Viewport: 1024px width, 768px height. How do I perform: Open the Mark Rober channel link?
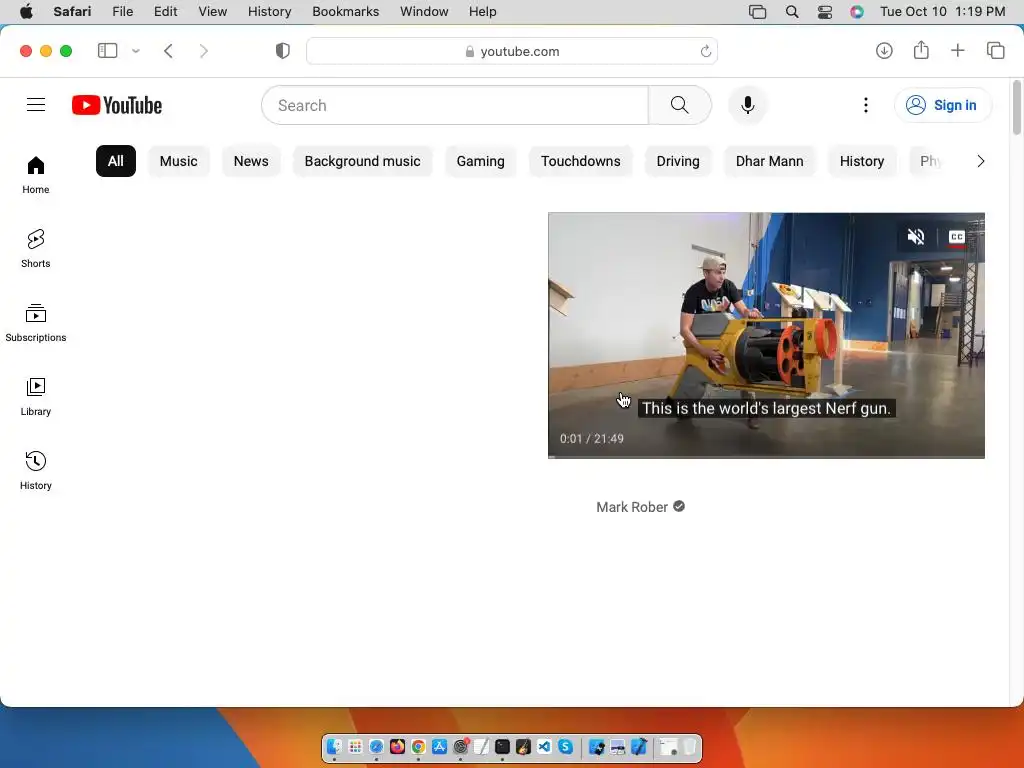click(x=632, y=507)
